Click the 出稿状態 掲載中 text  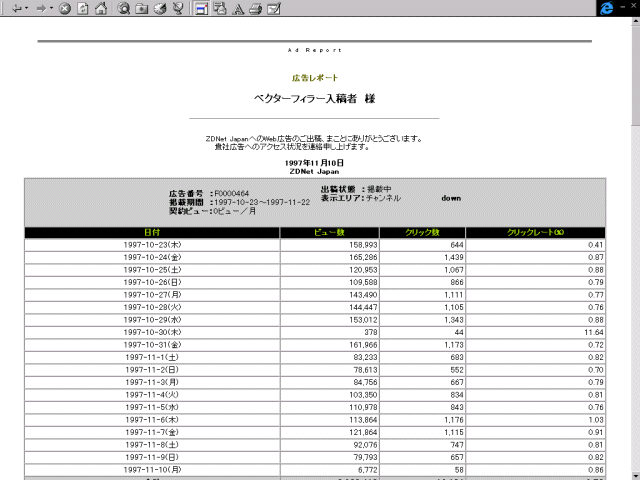click(356, 189)
